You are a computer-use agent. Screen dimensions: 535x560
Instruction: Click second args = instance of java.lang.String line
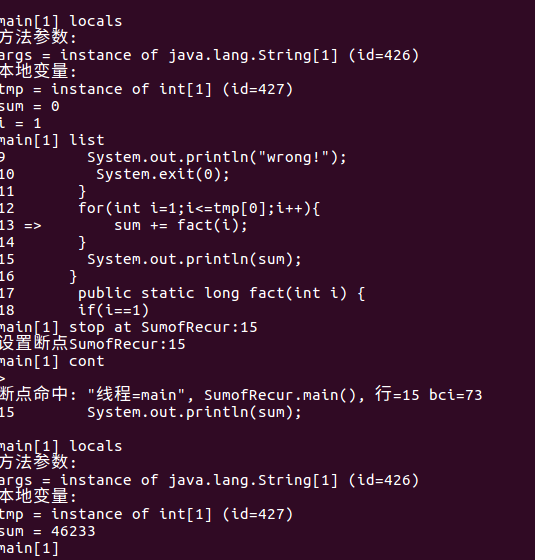209,480
